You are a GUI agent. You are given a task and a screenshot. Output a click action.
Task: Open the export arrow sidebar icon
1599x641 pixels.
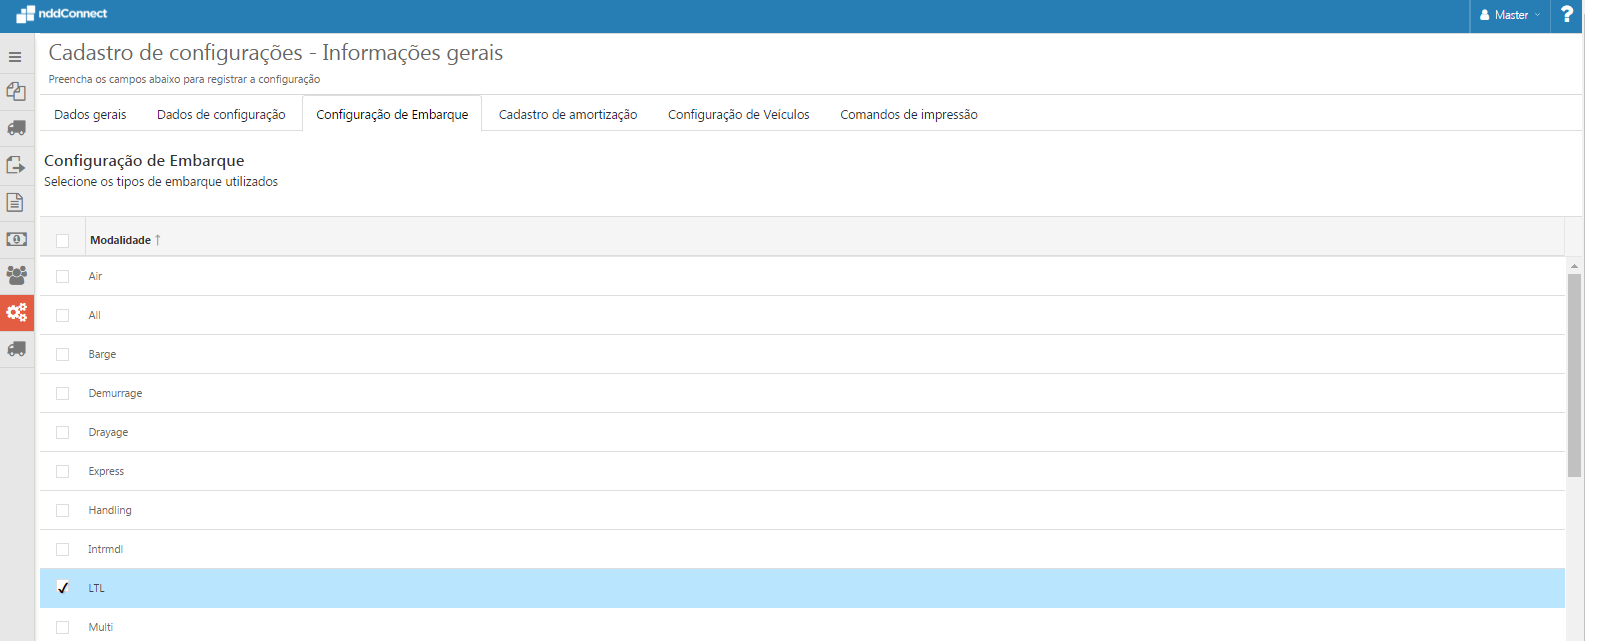pos(16,165)
